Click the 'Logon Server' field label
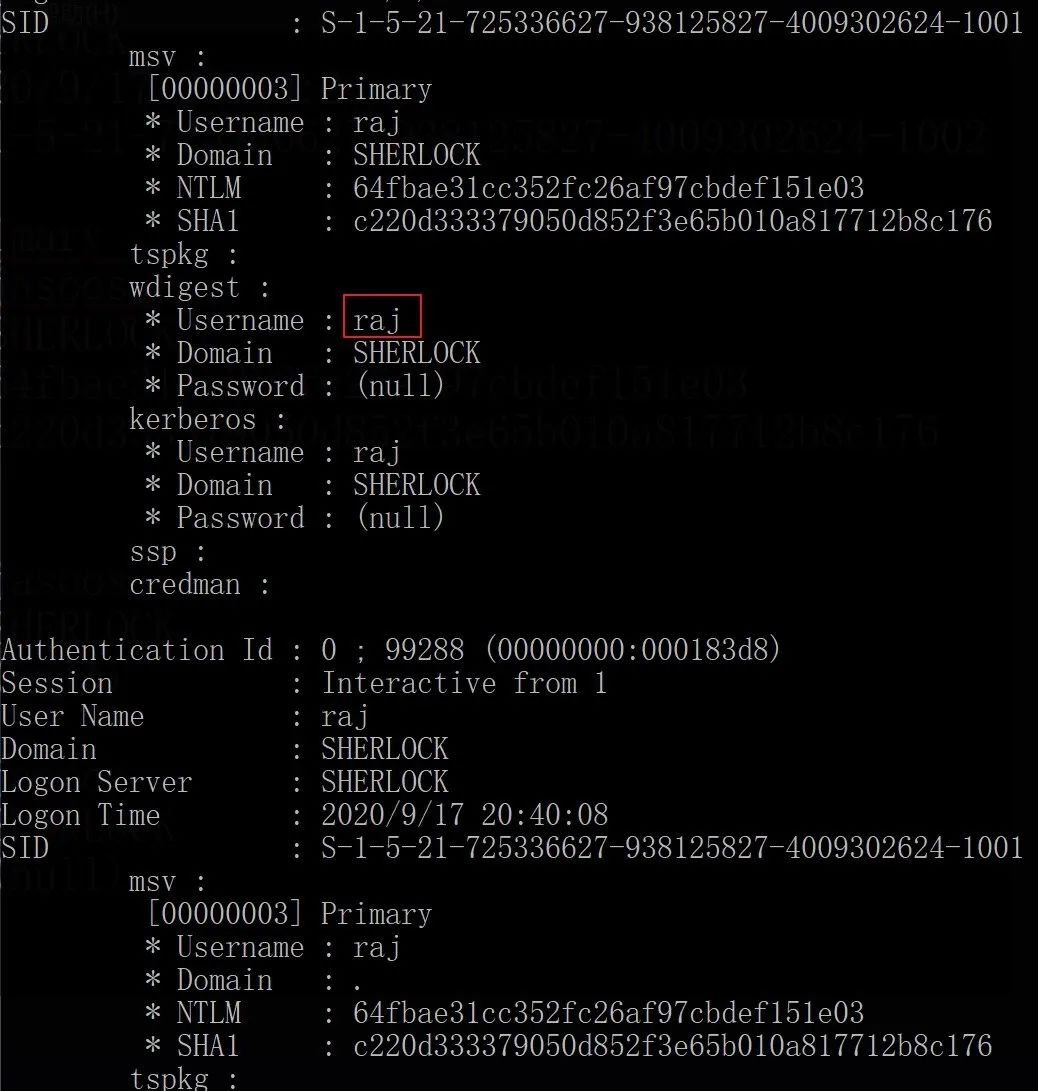The image size is (1038, 1091). (x=96, y=782)
